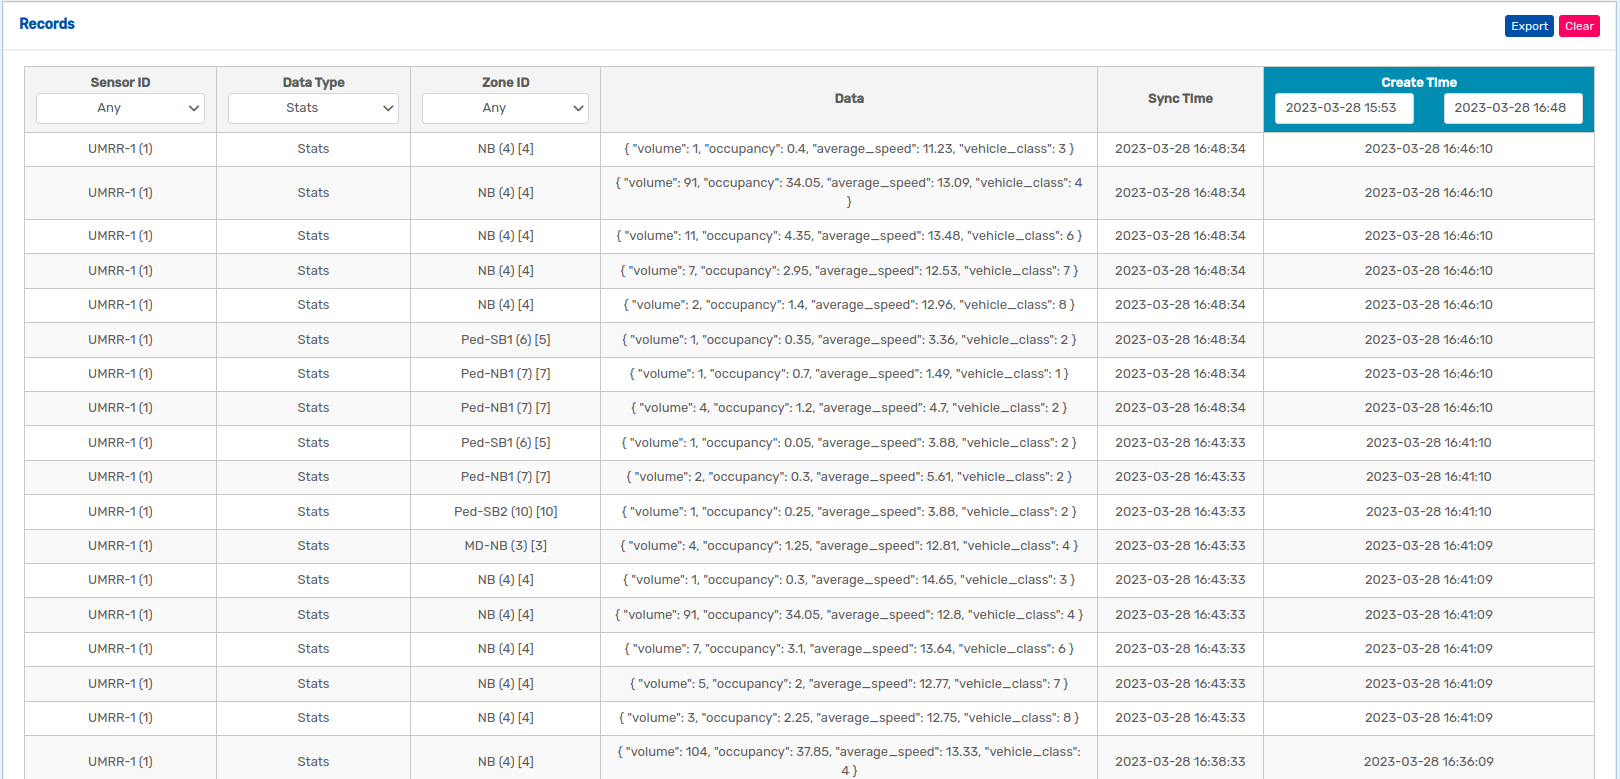Click sync time in average_speed 14.65 row
Viewport: 1620px width, 779px height.
coord(1180,580)
